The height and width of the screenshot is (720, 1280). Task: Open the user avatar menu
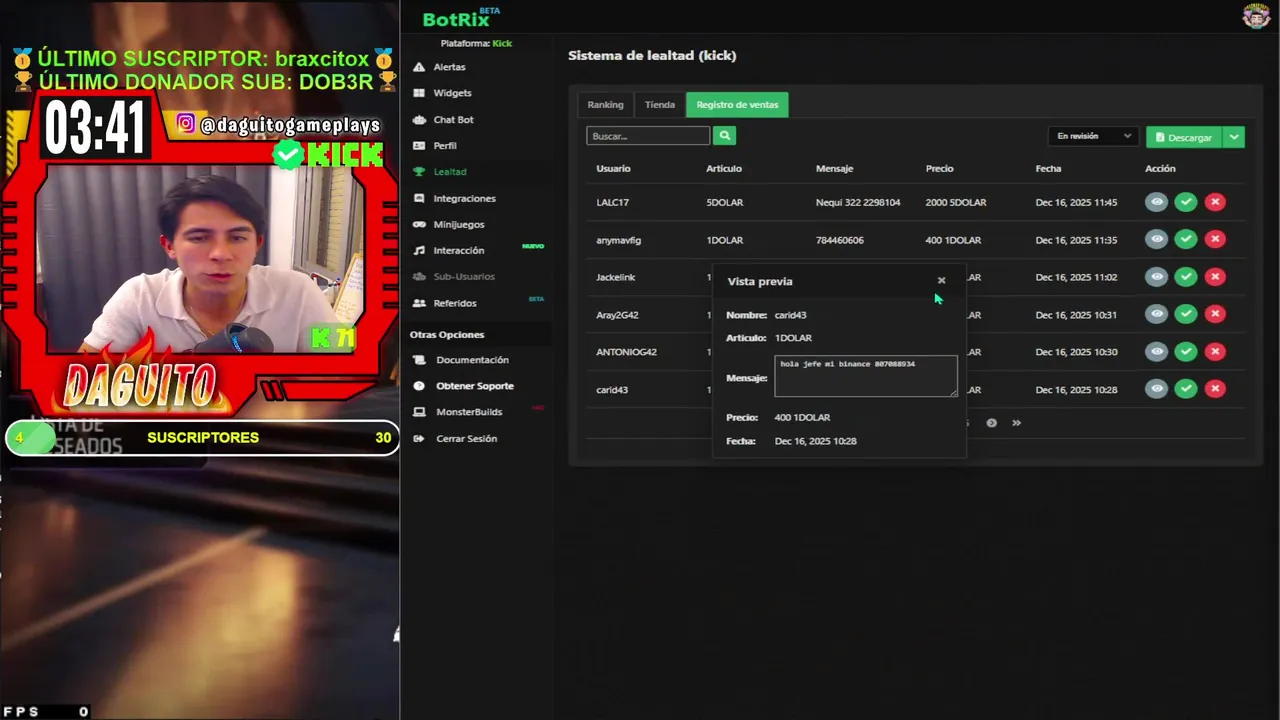[1256, 16]
